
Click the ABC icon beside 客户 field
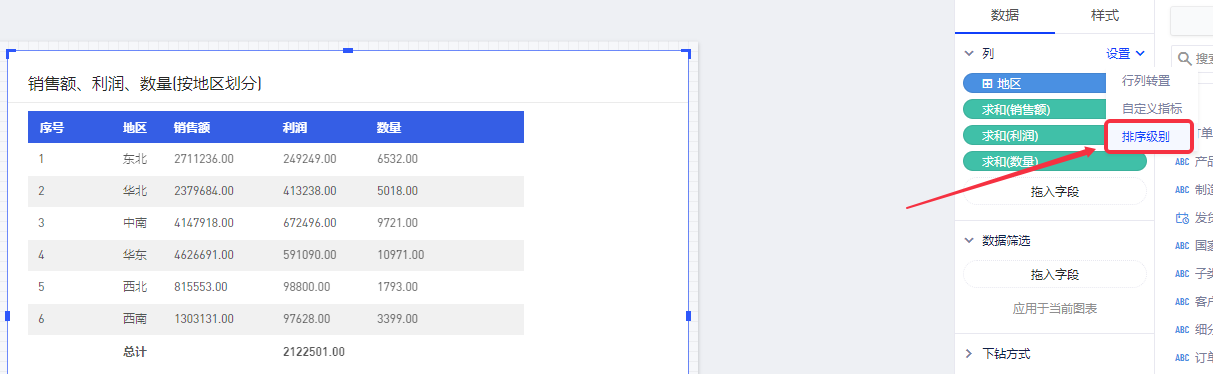(1182, 301)
